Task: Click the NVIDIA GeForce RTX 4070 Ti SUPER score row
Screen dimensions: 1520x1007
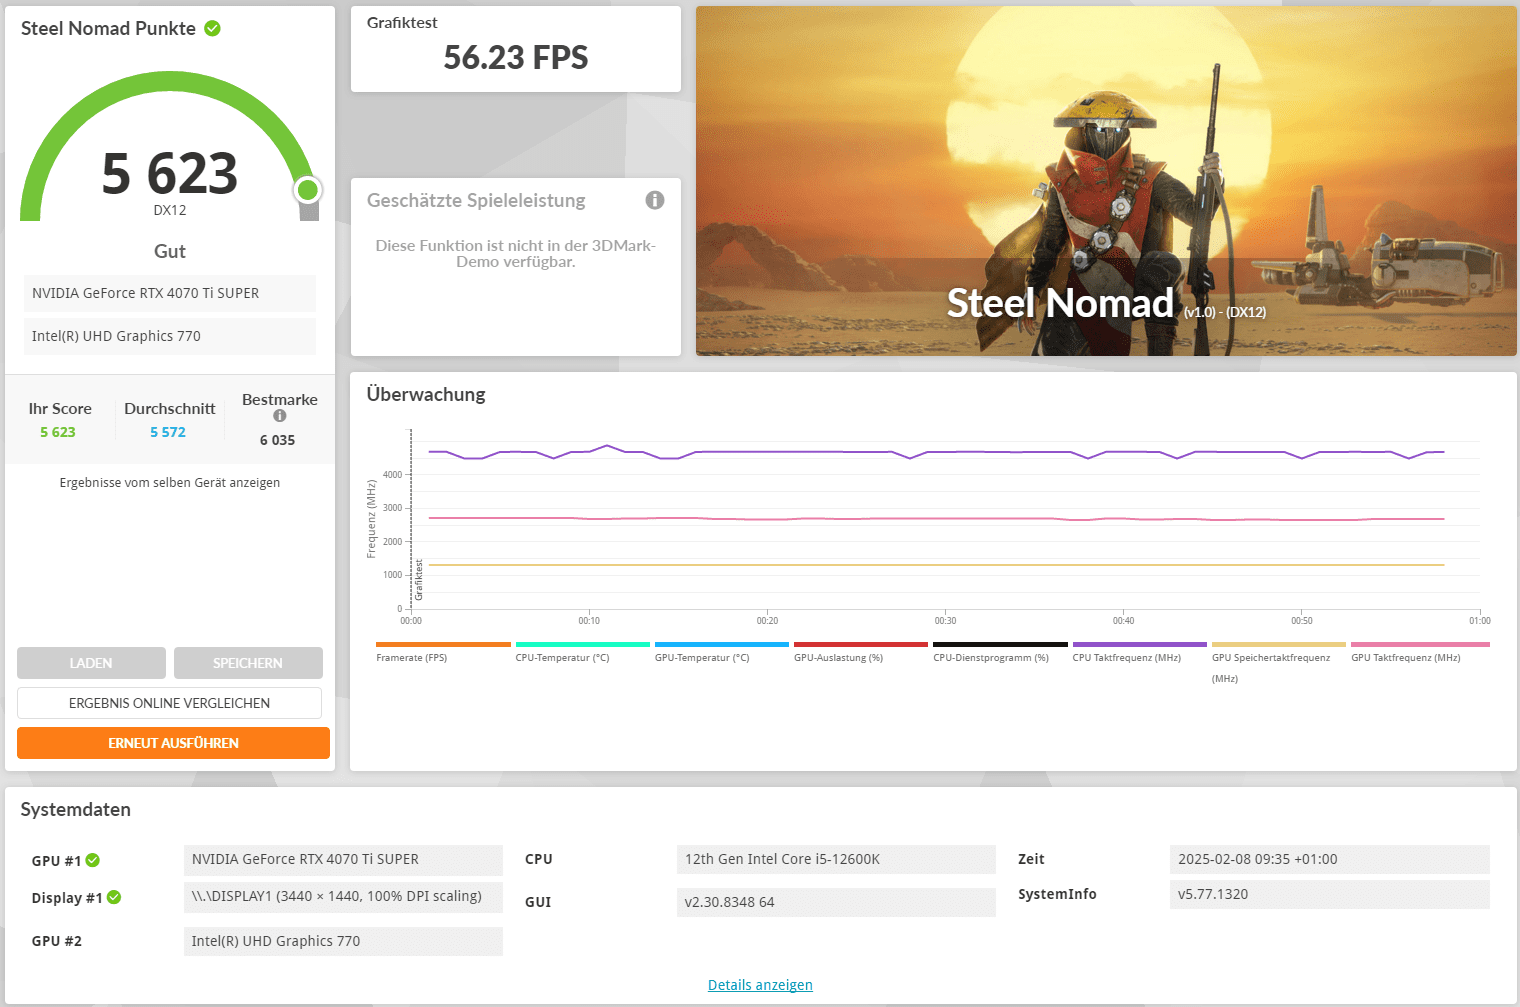Action: [x=170, y=293]
